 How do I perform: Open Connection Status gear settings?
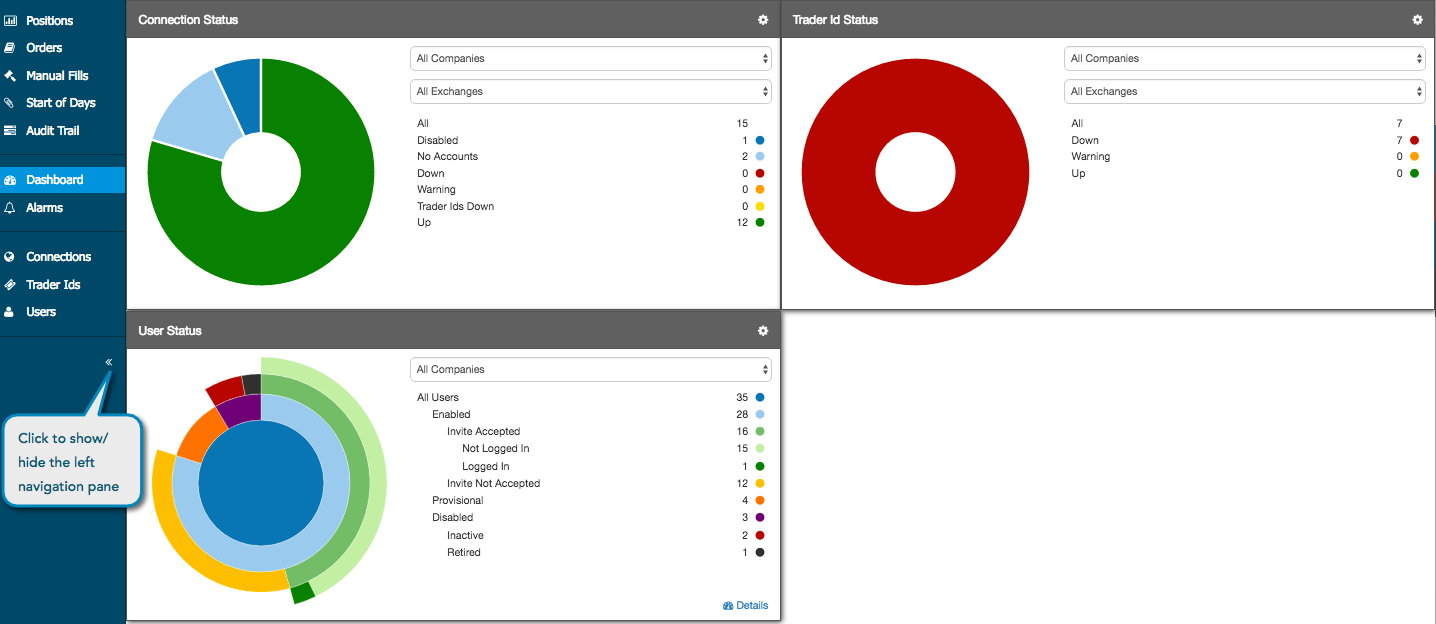point(763,20)
